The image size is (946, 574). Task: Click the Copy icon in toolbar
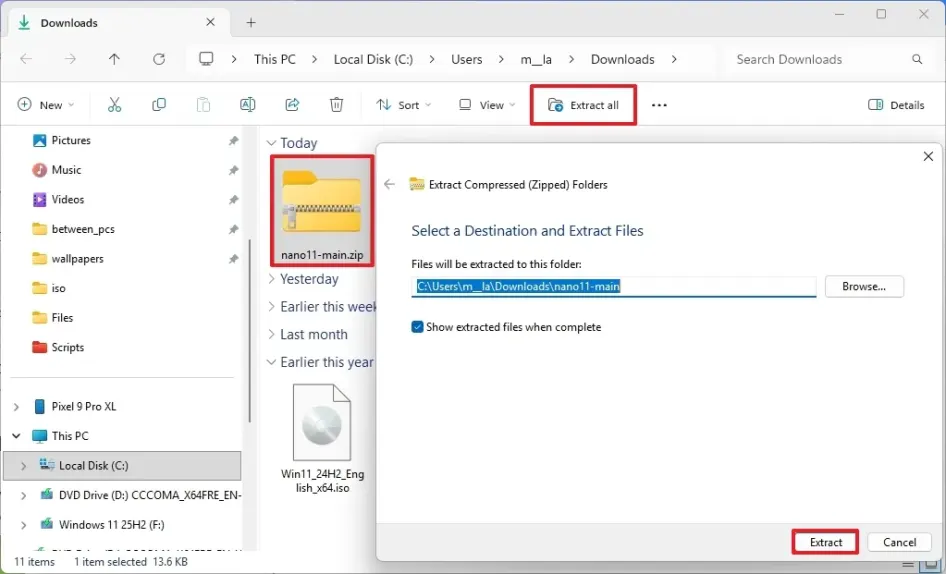point(159,105)
